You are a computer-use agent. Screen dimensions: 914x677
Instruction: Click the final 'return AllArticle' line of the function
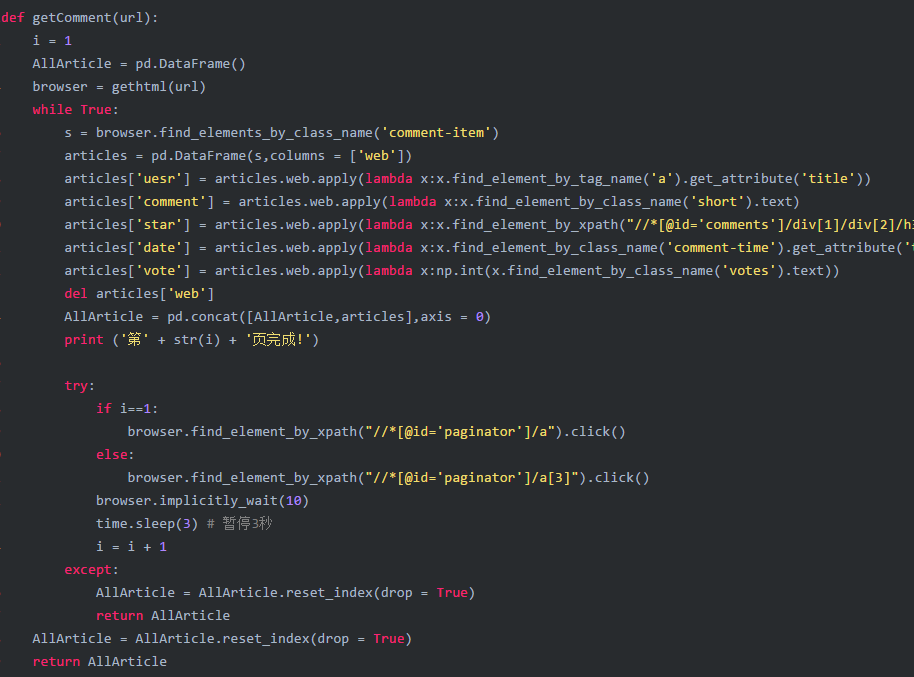click(100, 662)
